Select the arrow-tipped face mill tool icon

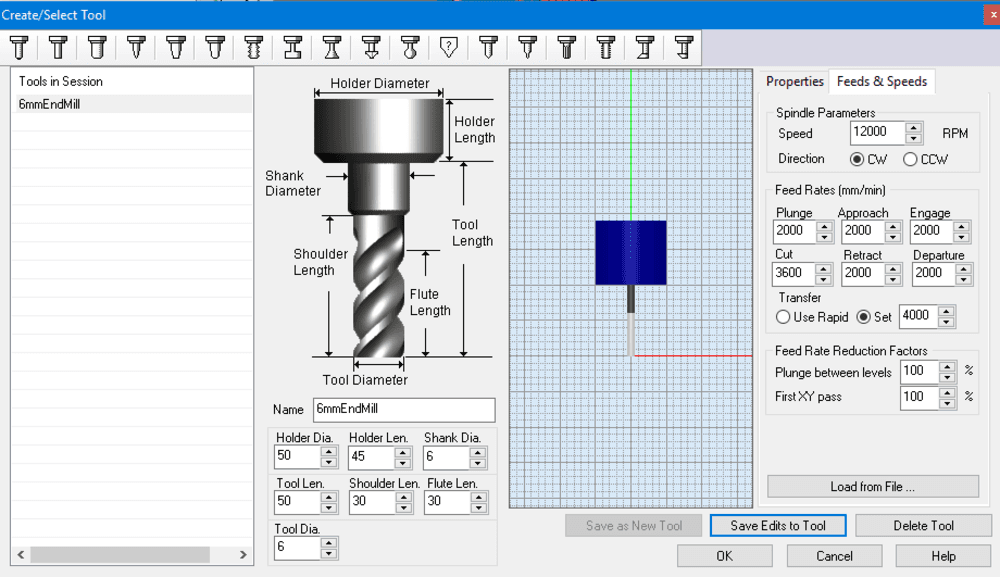point(371,48)
